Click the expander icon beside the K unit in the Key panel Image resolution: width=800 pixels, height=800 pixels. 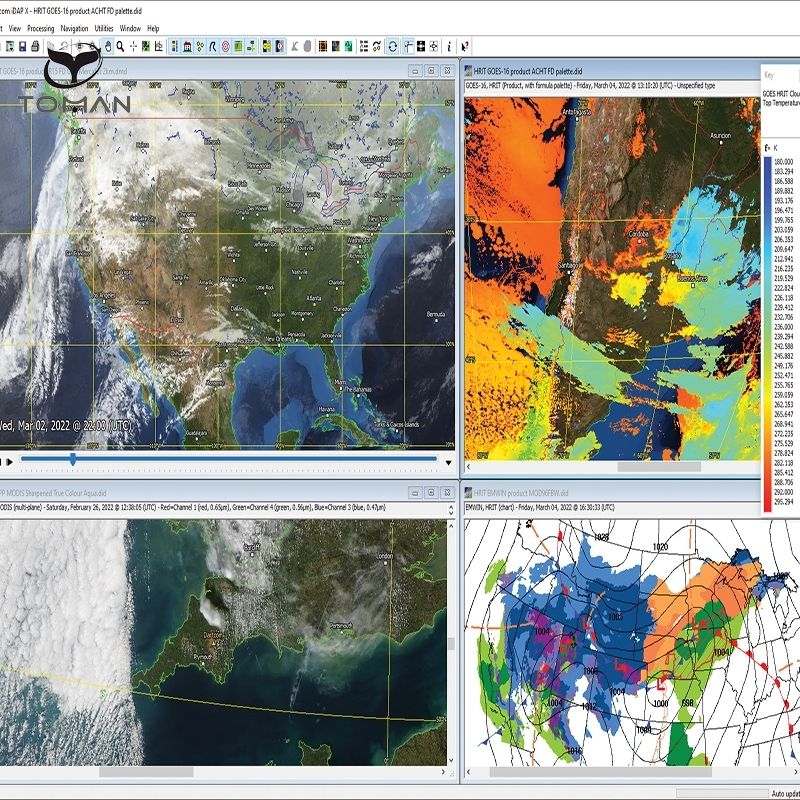[767, 148]
